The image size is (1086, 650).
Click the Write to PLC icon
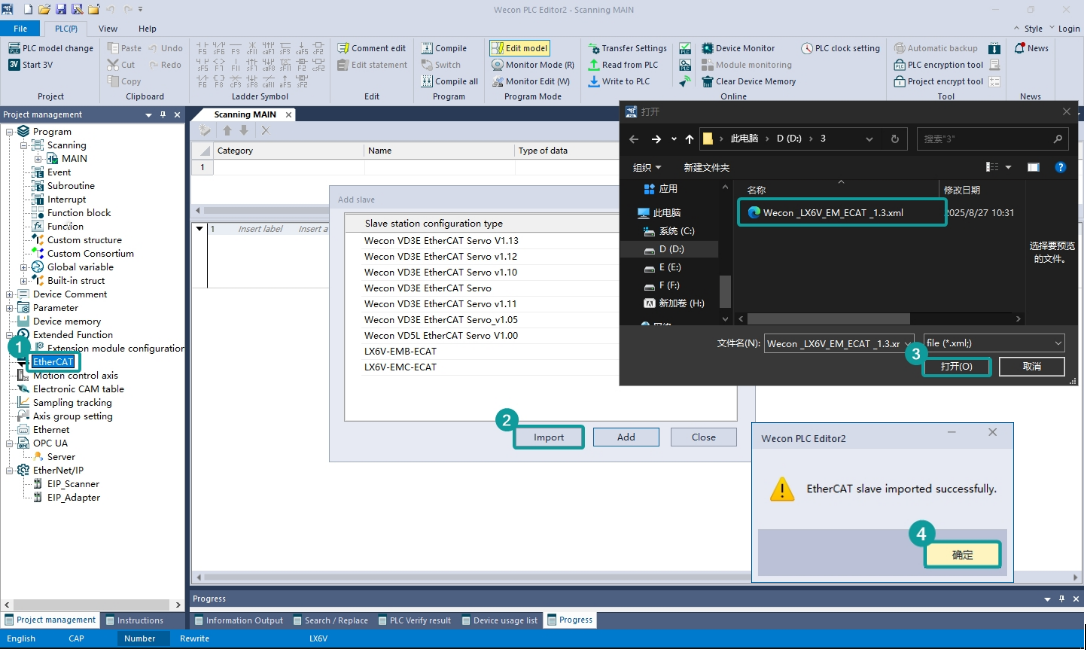[594, 81]
